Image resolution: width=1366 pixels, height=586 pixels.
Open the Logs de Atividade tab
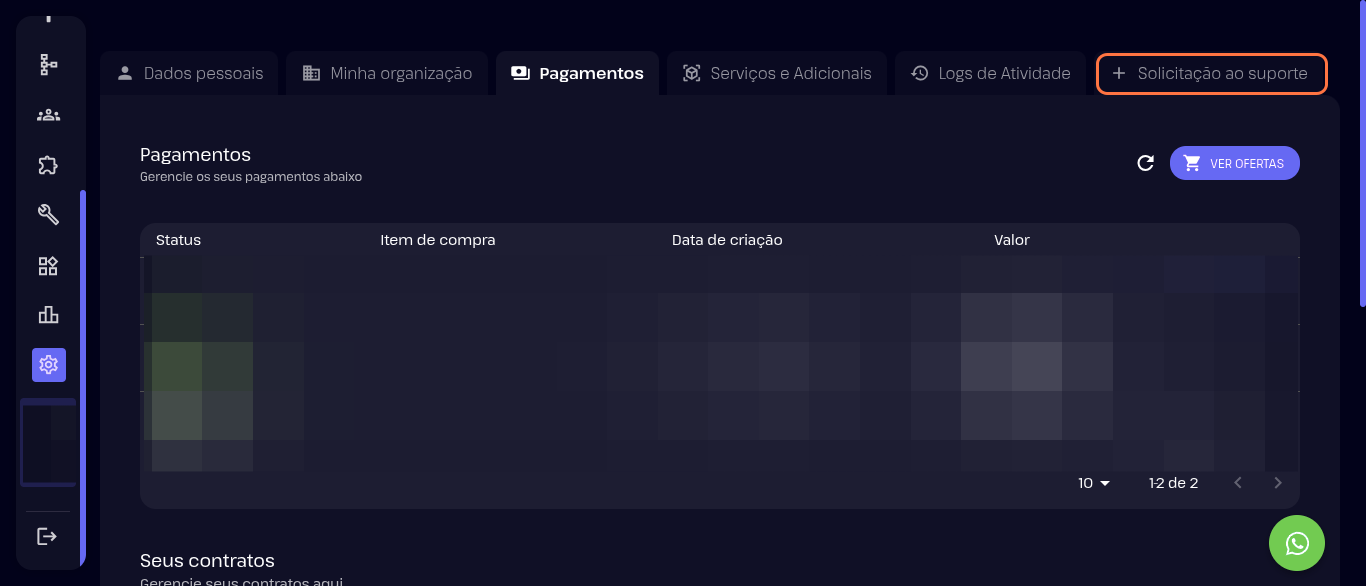coord(990,73)
